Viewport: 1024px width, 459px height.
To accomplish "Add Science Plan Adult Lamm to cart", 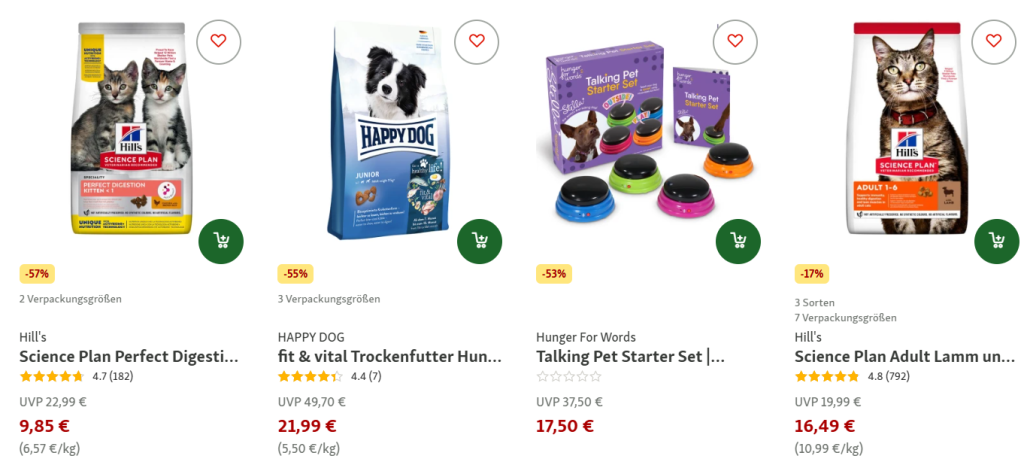I will coord(997,242).
